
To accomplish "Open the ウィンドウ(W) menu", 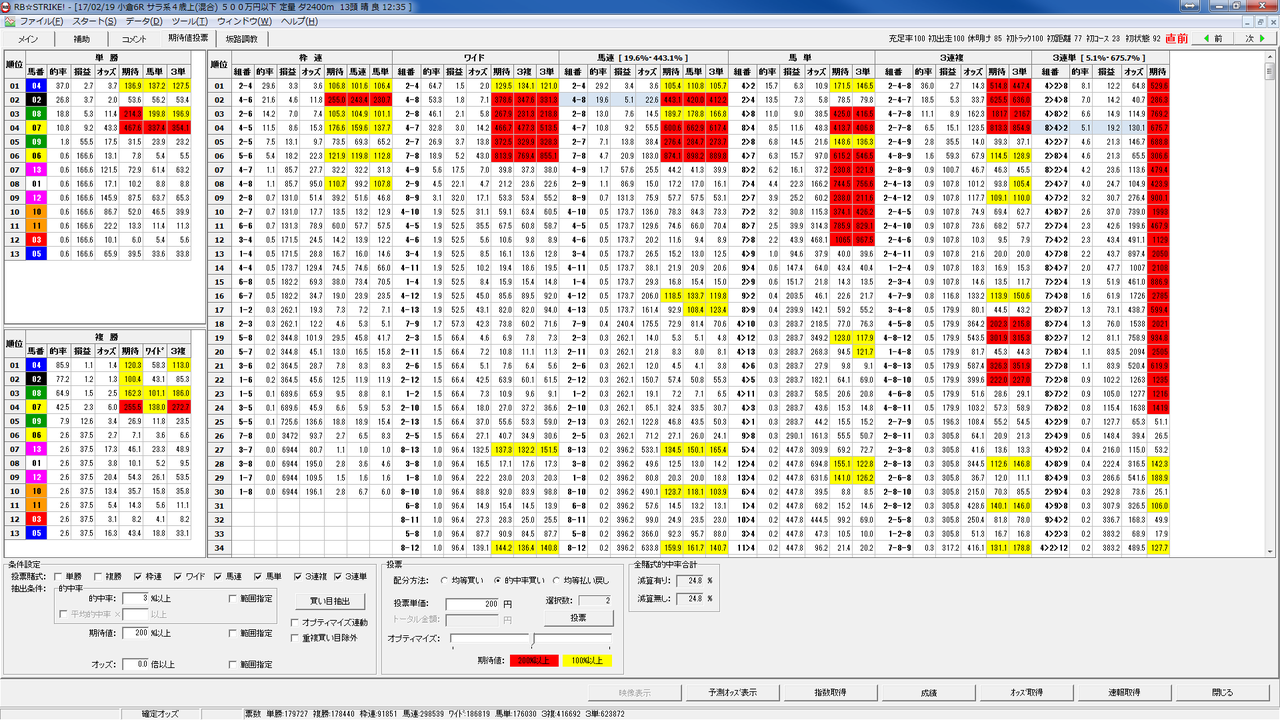I will (x=244, y=21).
